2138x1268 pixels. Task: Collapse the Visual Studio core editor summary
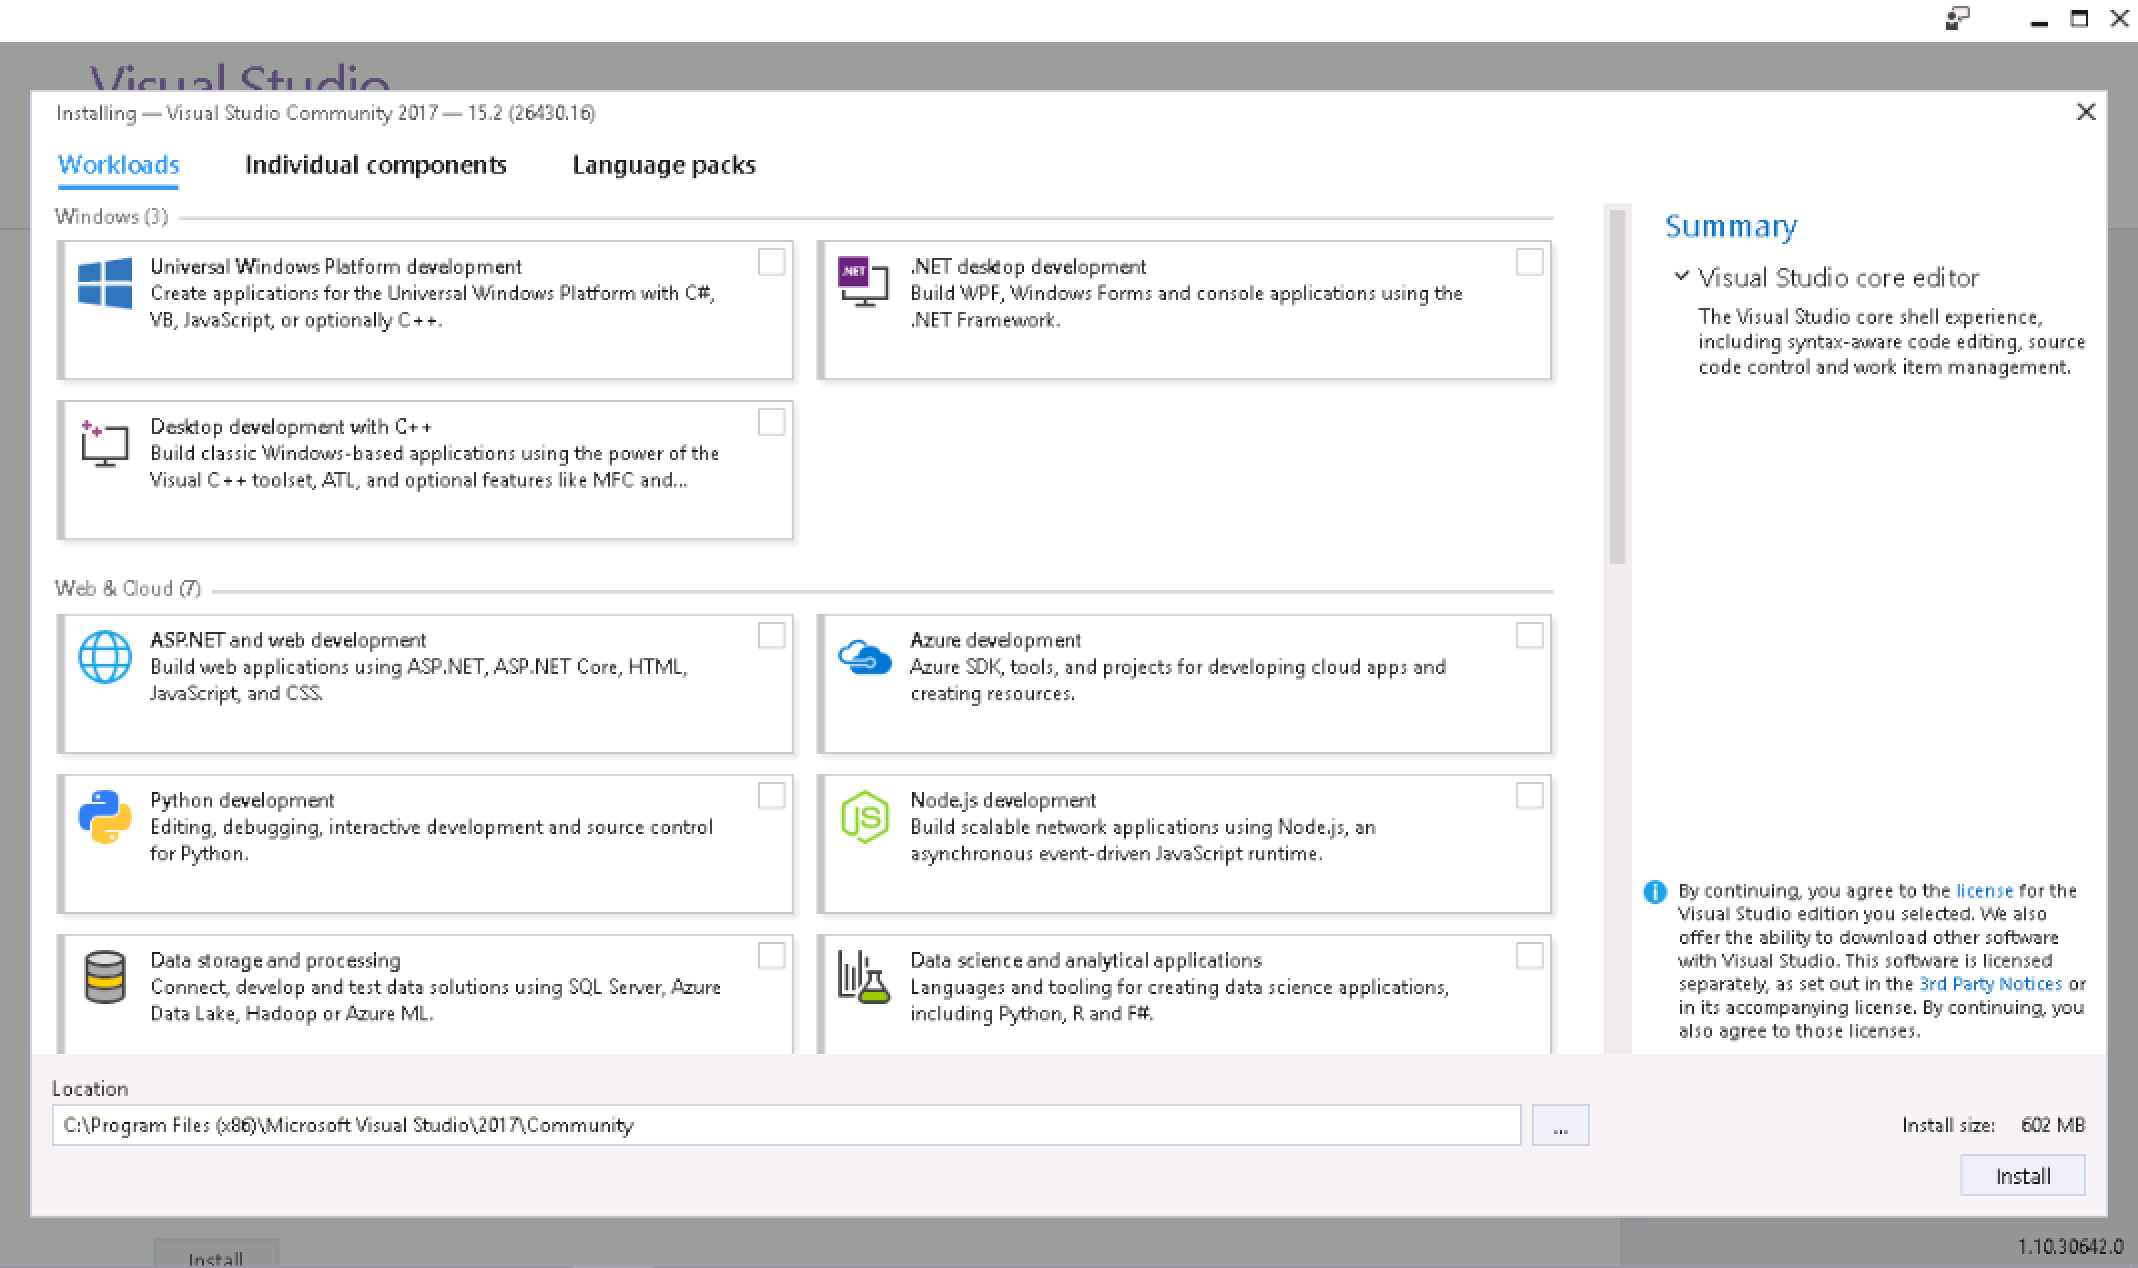1682,276
